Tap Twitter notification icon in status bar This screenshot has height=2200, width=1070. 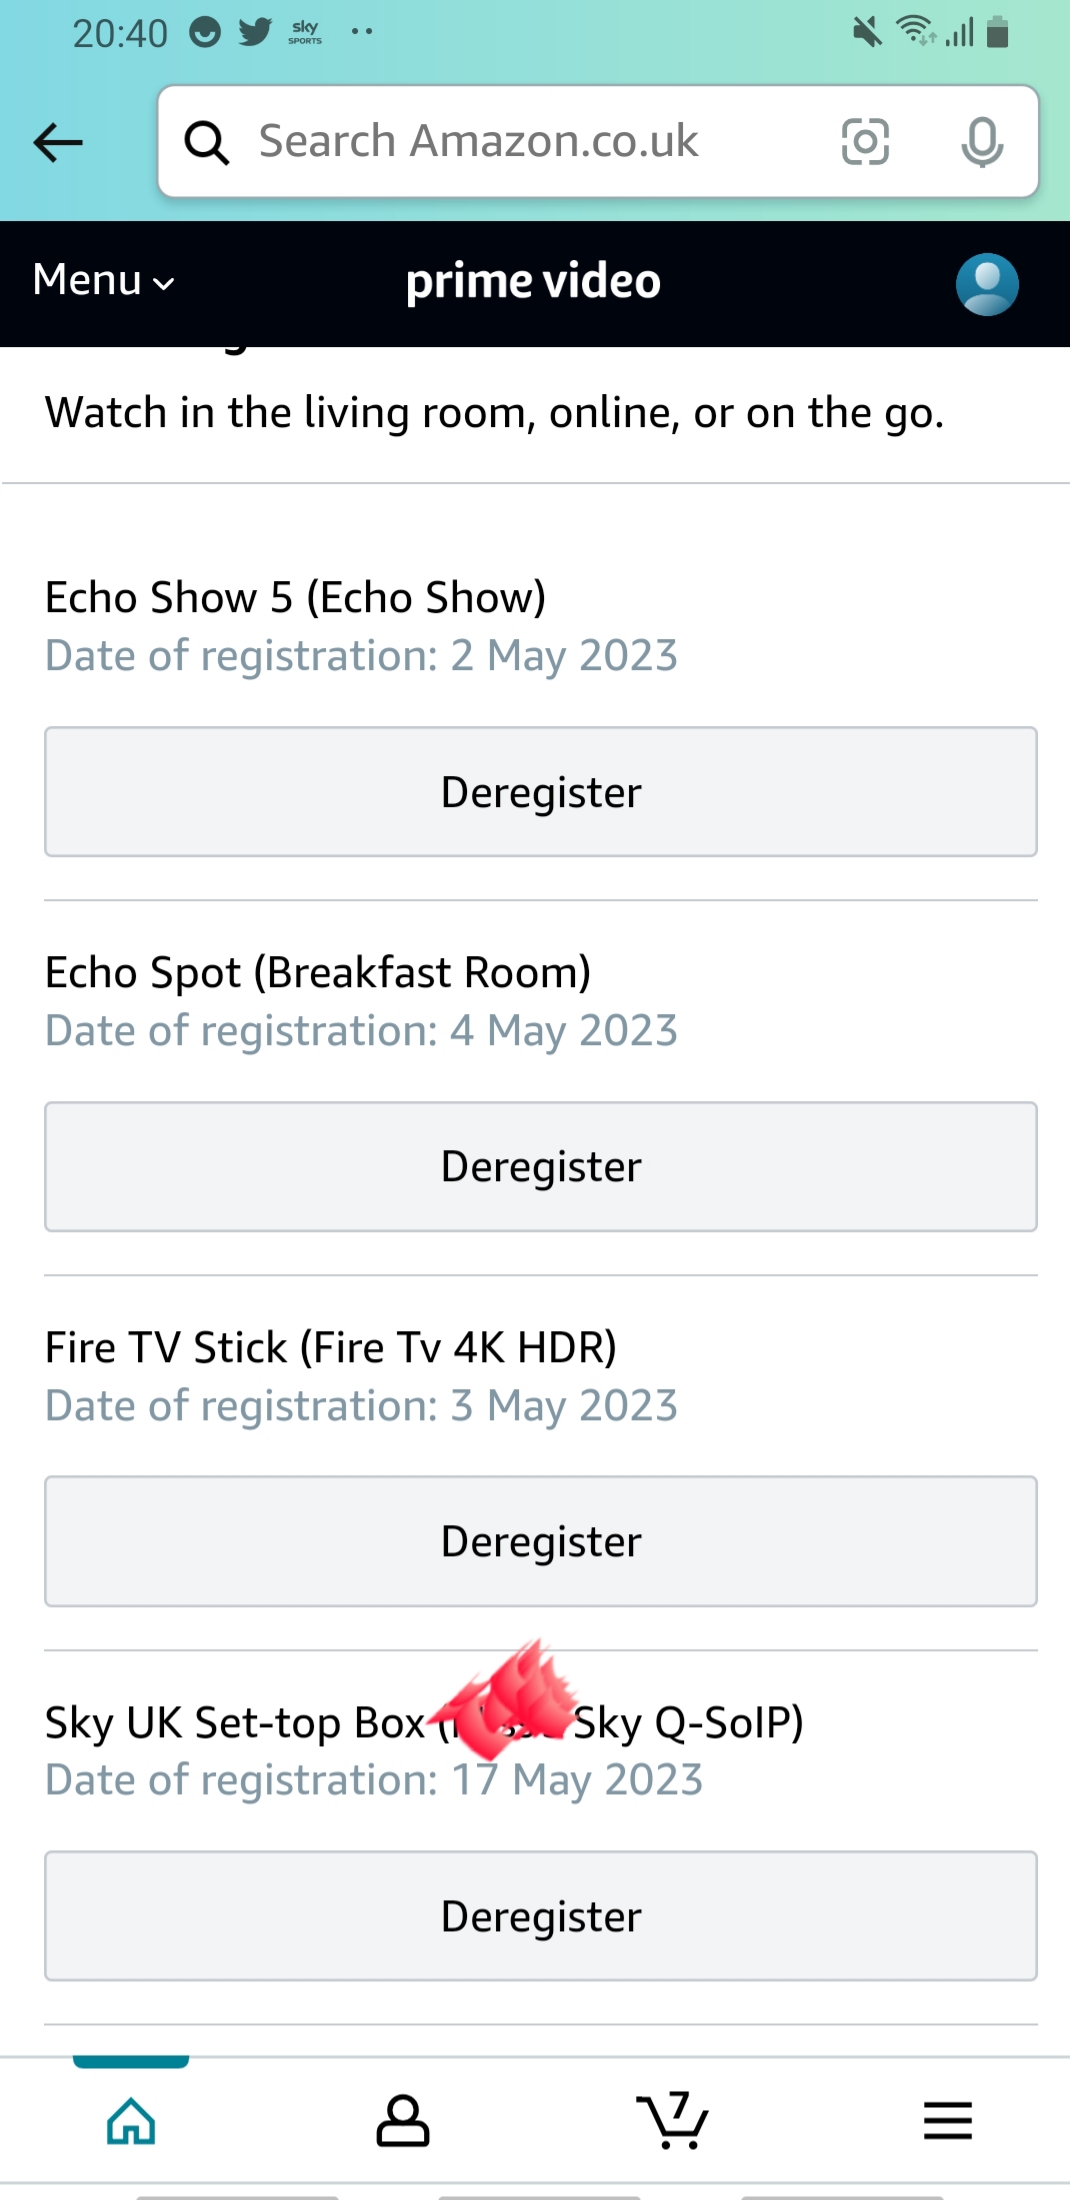tap(255, 32)
